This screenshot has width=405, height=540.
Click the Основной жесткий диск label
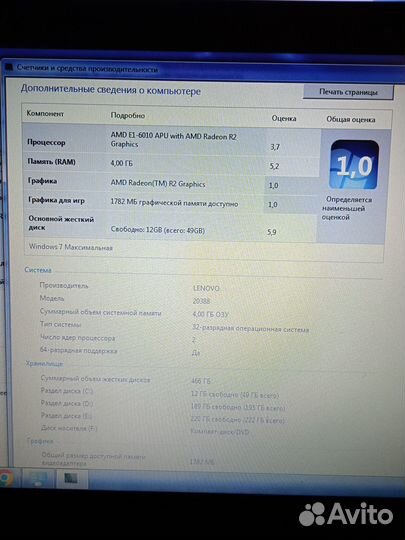coord(61,223)
